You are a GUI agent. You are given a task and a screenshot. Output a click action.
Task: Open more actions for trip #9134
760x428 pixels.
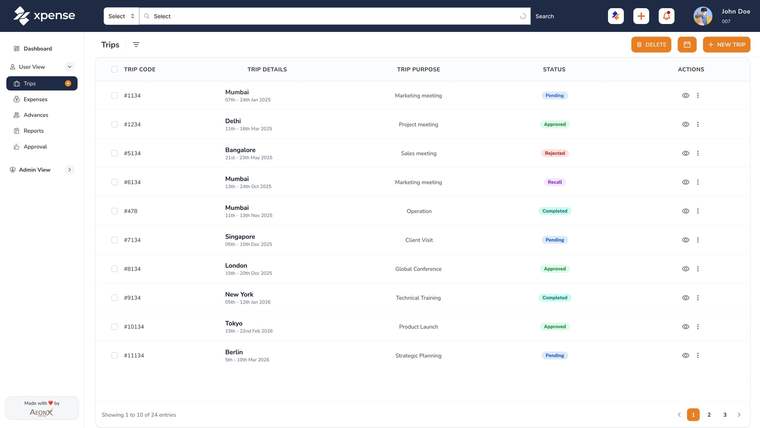[698, 298]
